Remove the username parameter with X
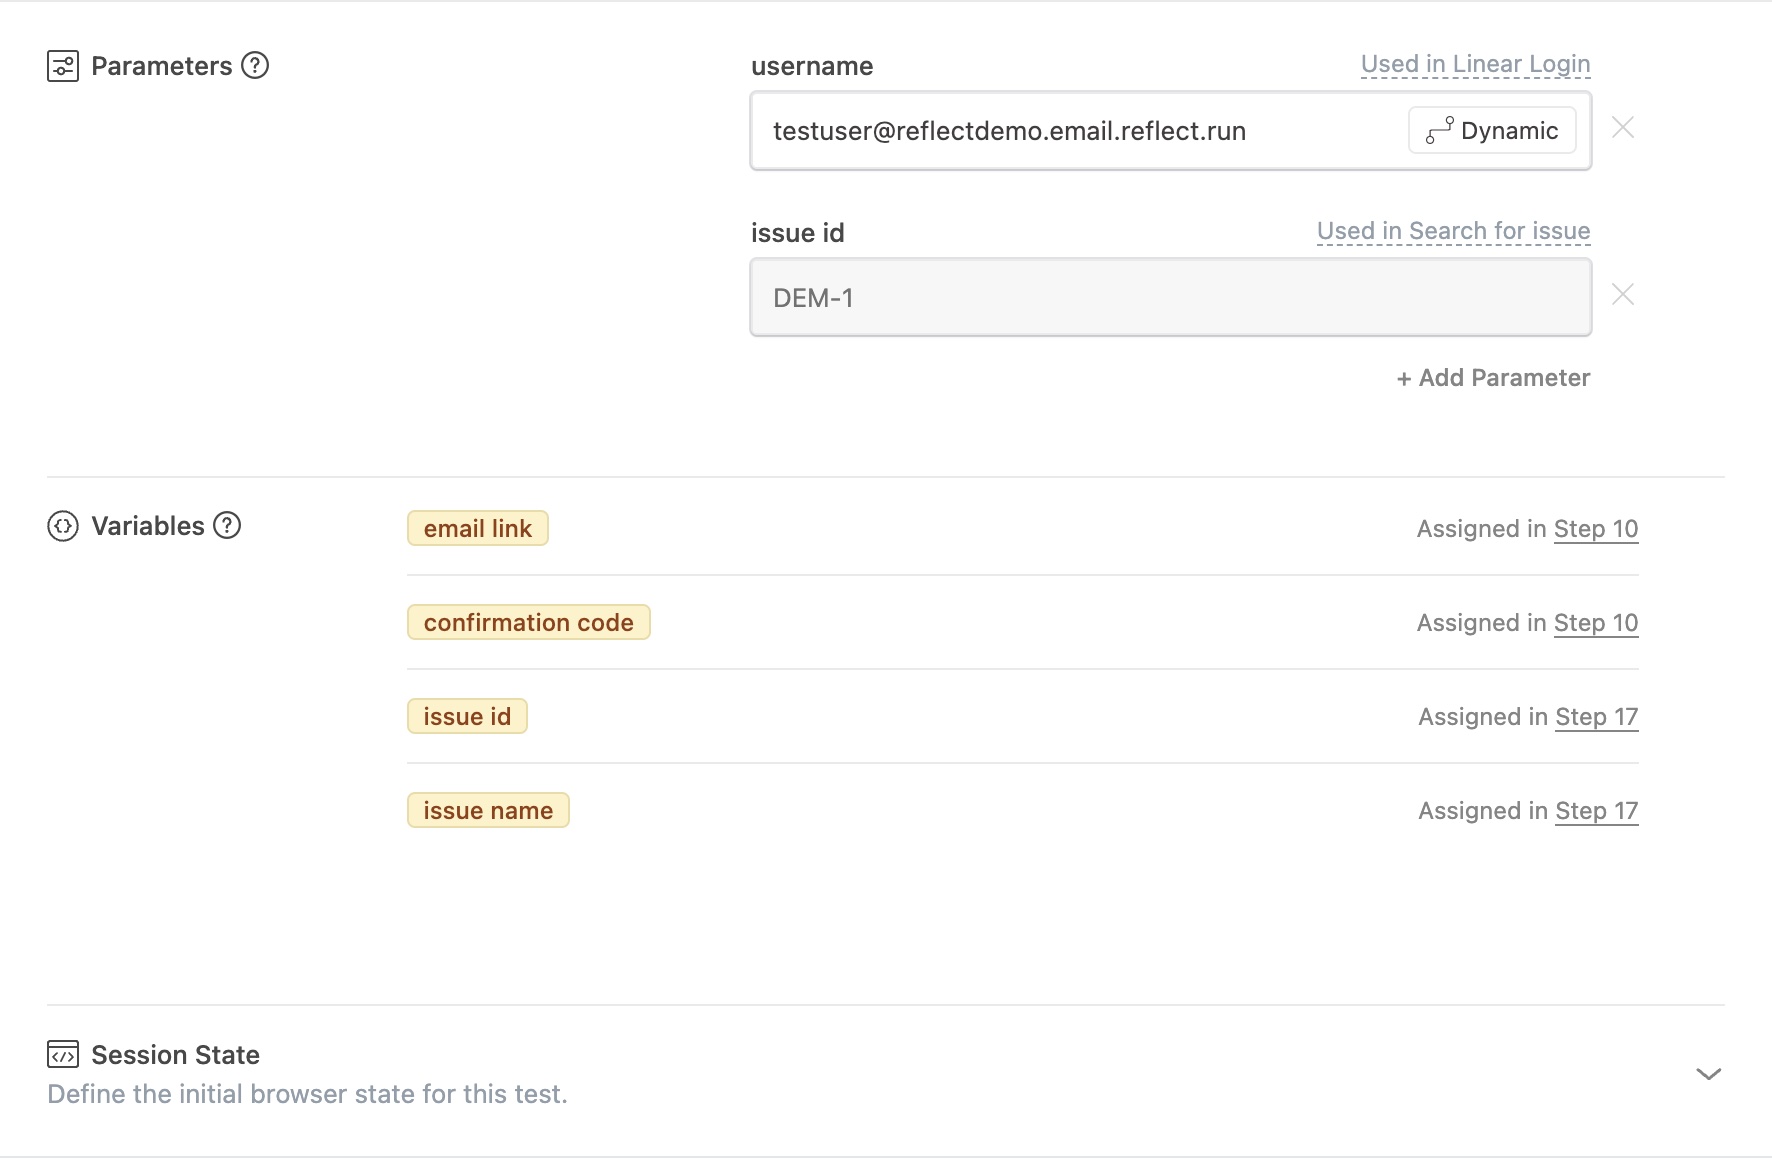Screen dimensions: 1772x1159 [x=1622, y=128]
